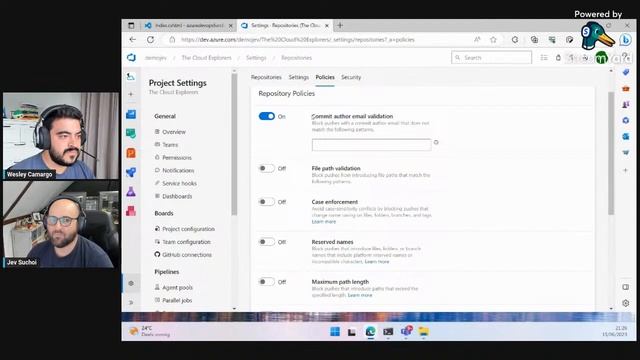Open Learn more under Case enforcement

click(324, 222)
